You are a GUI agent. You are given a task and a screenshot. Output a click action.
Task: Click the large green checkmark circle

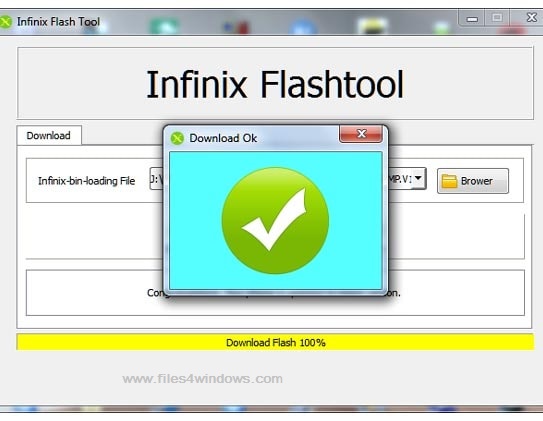pos(275,221)
